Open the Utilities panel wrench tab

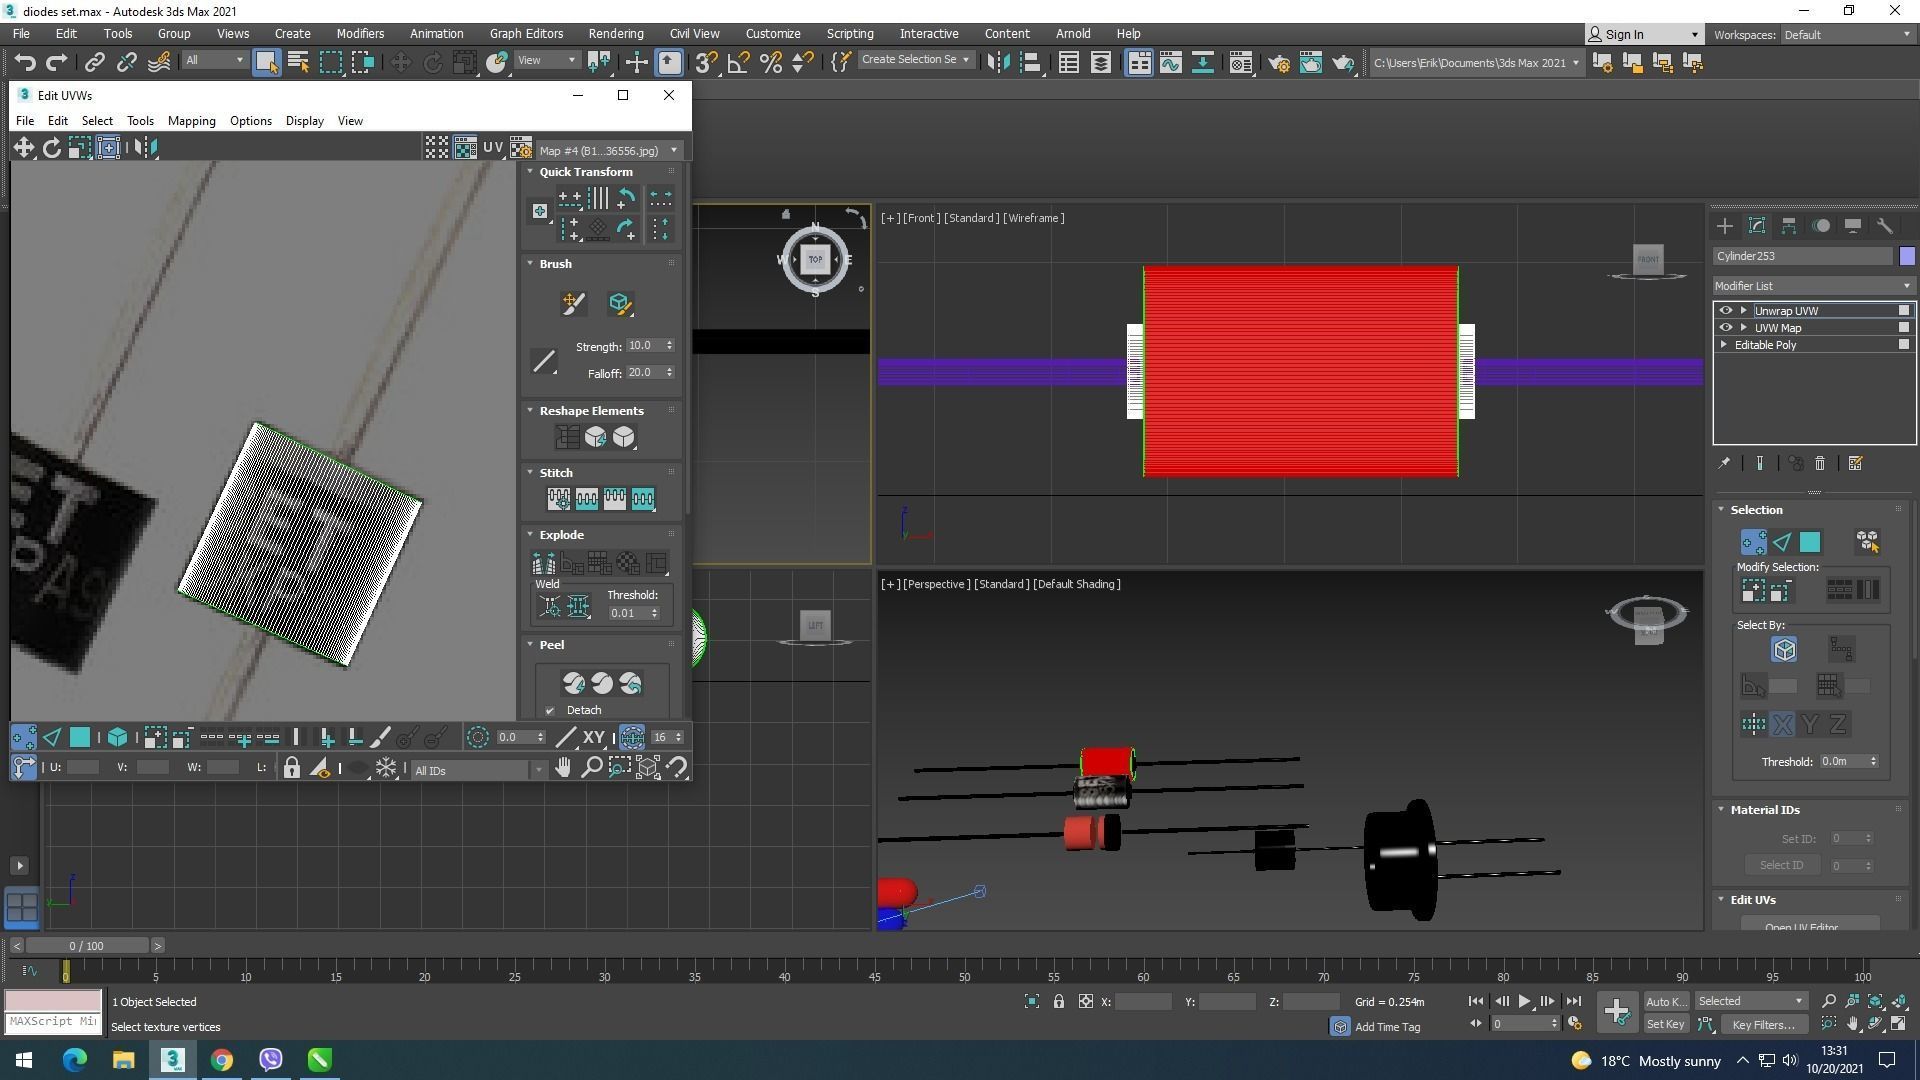pos(1884,226)
